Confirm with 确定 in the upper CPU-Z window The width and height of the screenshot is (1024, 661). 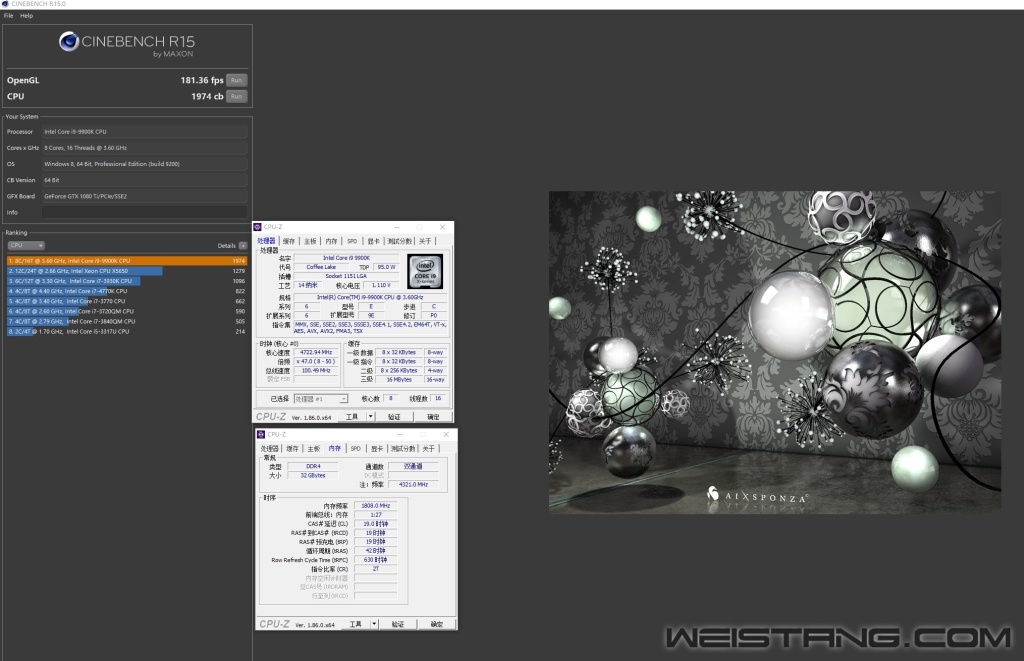point(433,417)
